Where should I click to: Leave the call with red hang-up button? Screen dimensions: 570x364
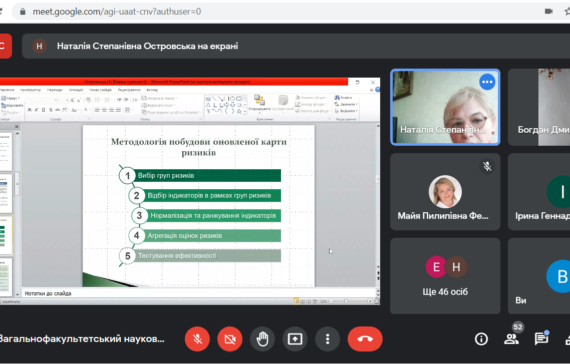[x=365, y=339]
